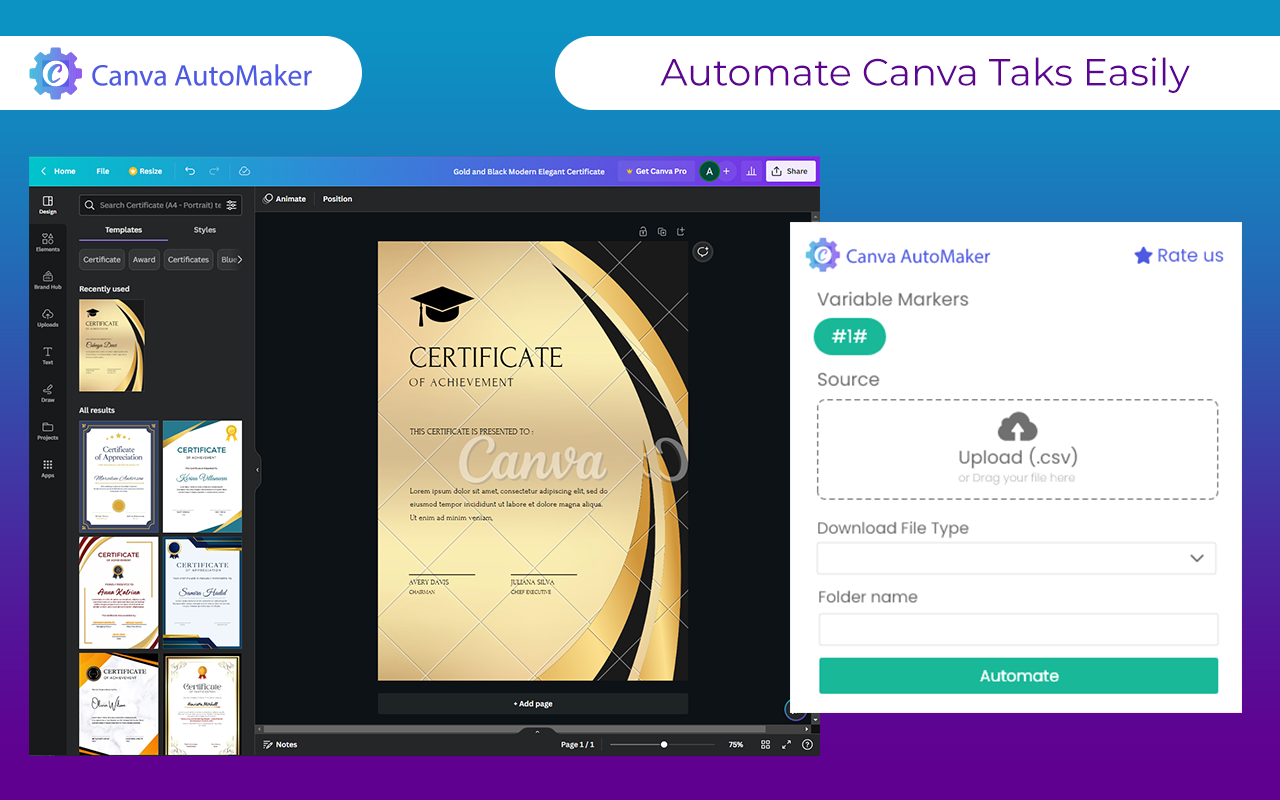This screenshot has height=800, width=1280.
Task: Expand the page thumbnails strip chevron
Action: pos(537,732)
